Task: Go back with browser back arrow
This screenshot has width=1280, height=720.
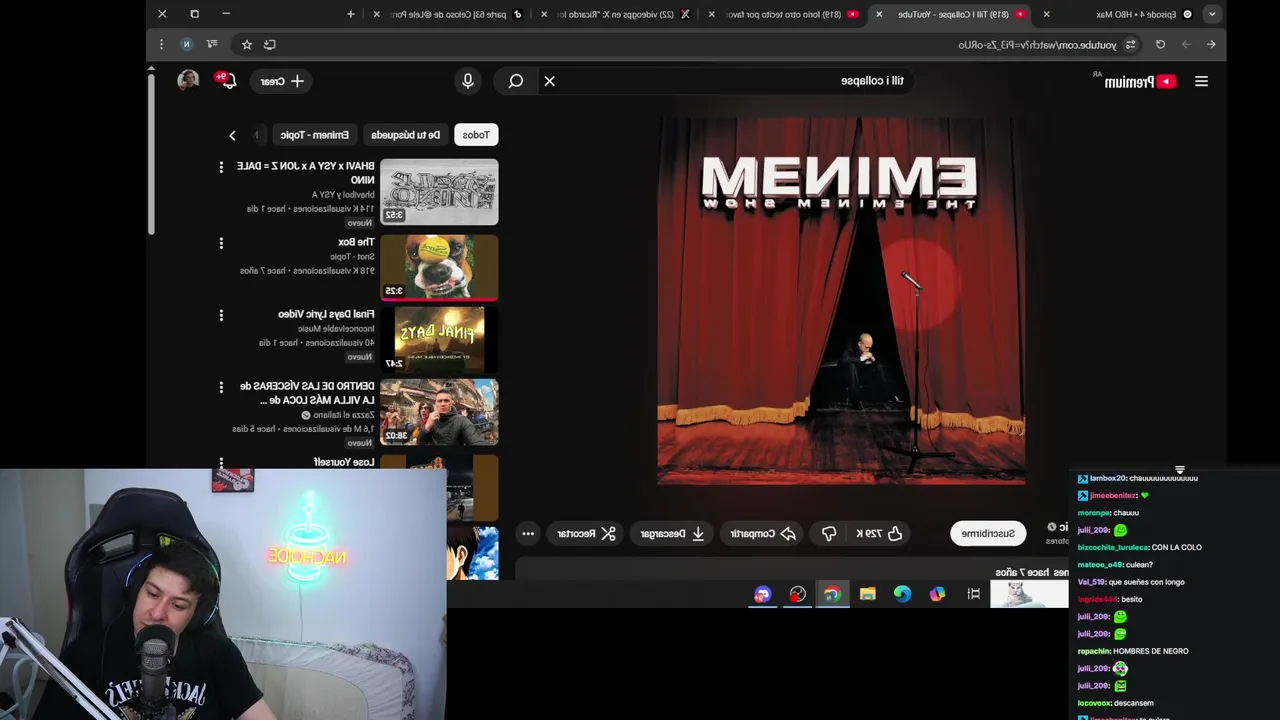Action: click(1211, 44)
